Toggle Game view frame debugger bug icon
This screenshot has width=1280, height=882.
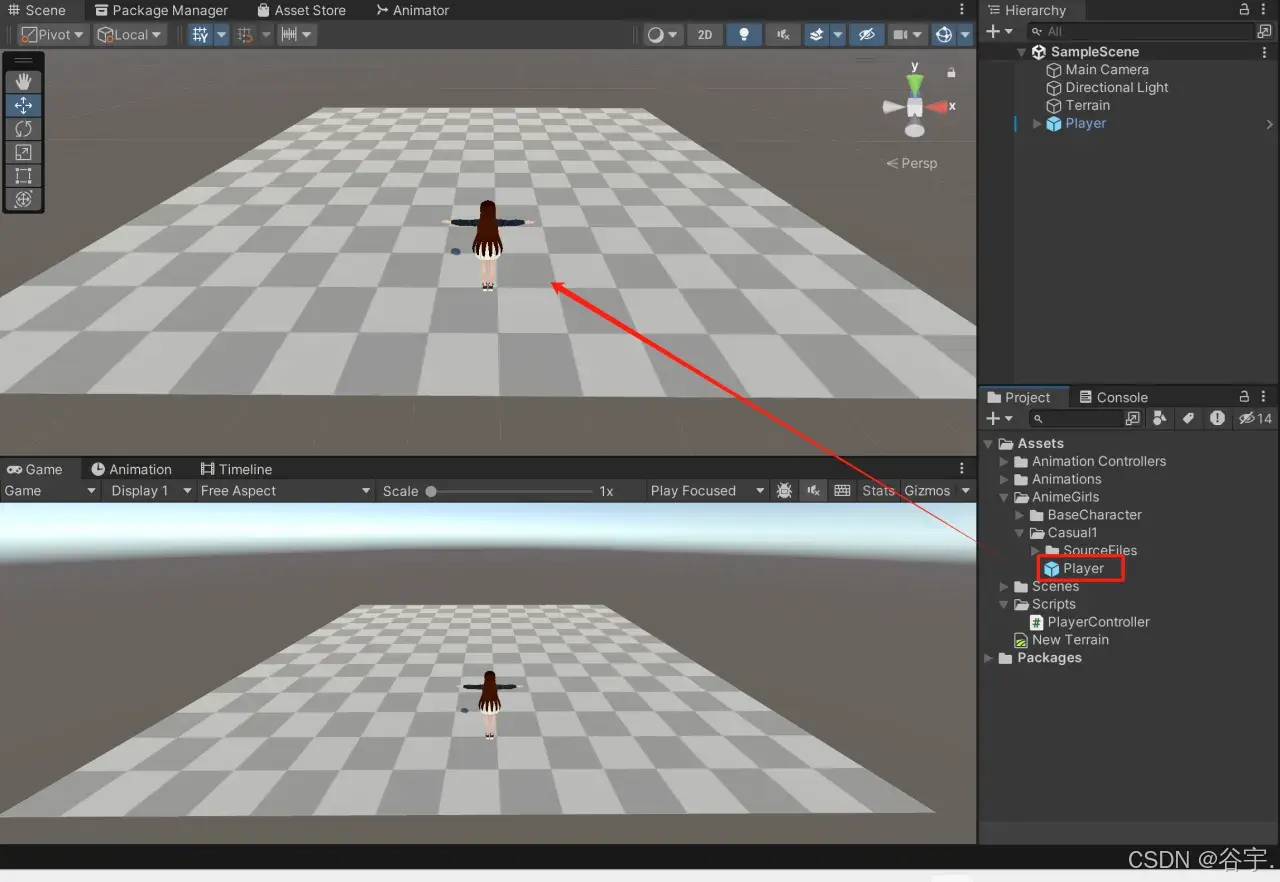point(785,491)
